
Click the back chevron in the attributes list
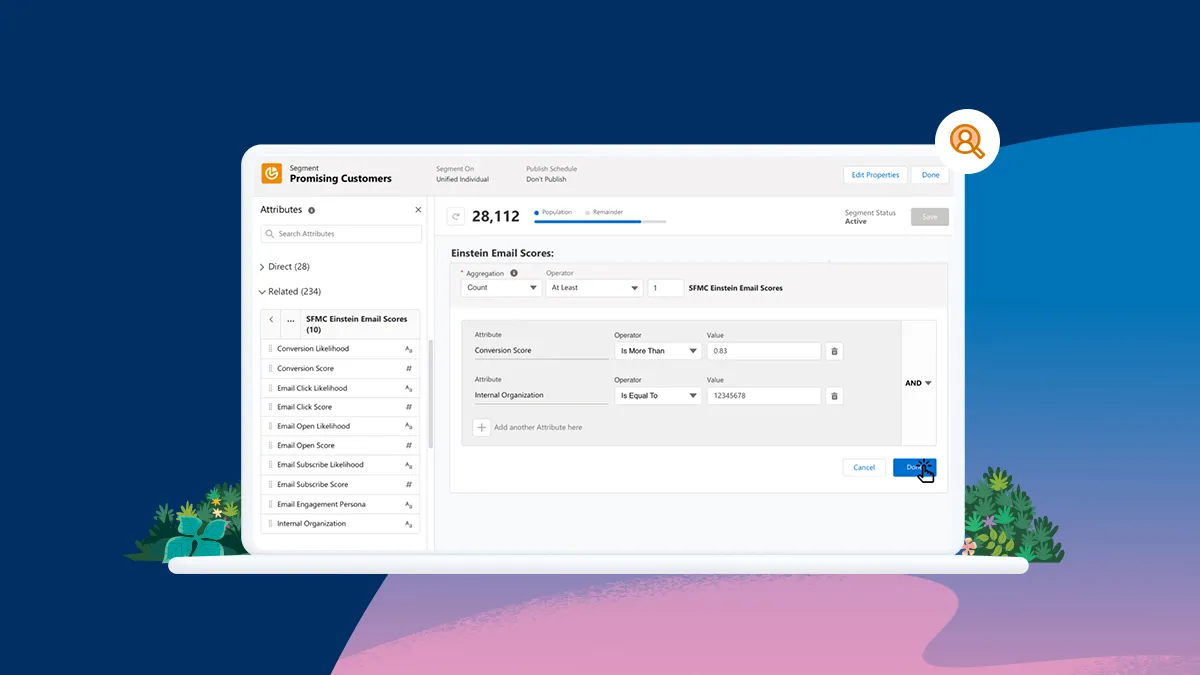click(272, 319)
